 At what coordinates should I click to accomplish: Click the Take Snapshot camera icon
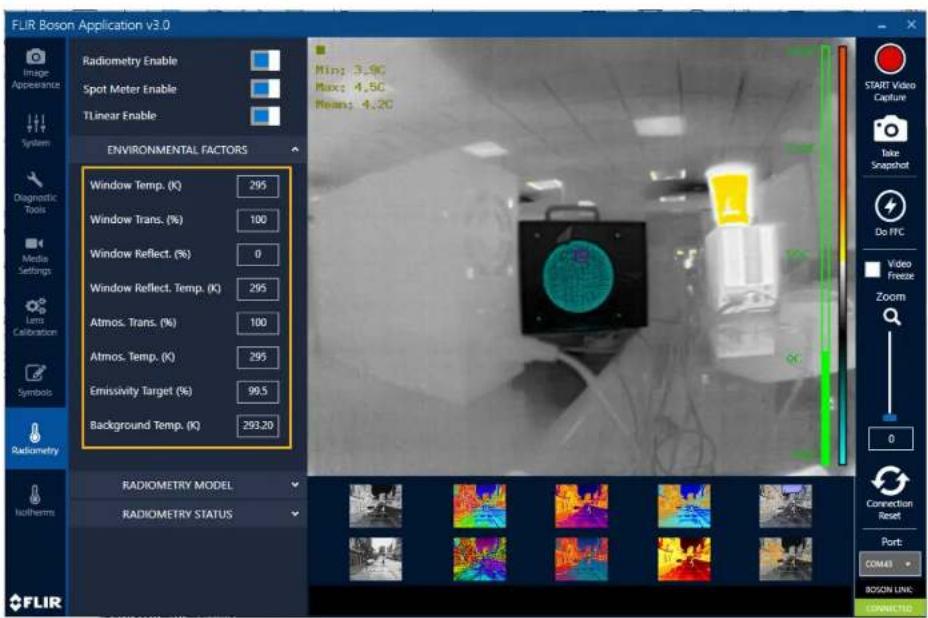[x=890, y=129]
